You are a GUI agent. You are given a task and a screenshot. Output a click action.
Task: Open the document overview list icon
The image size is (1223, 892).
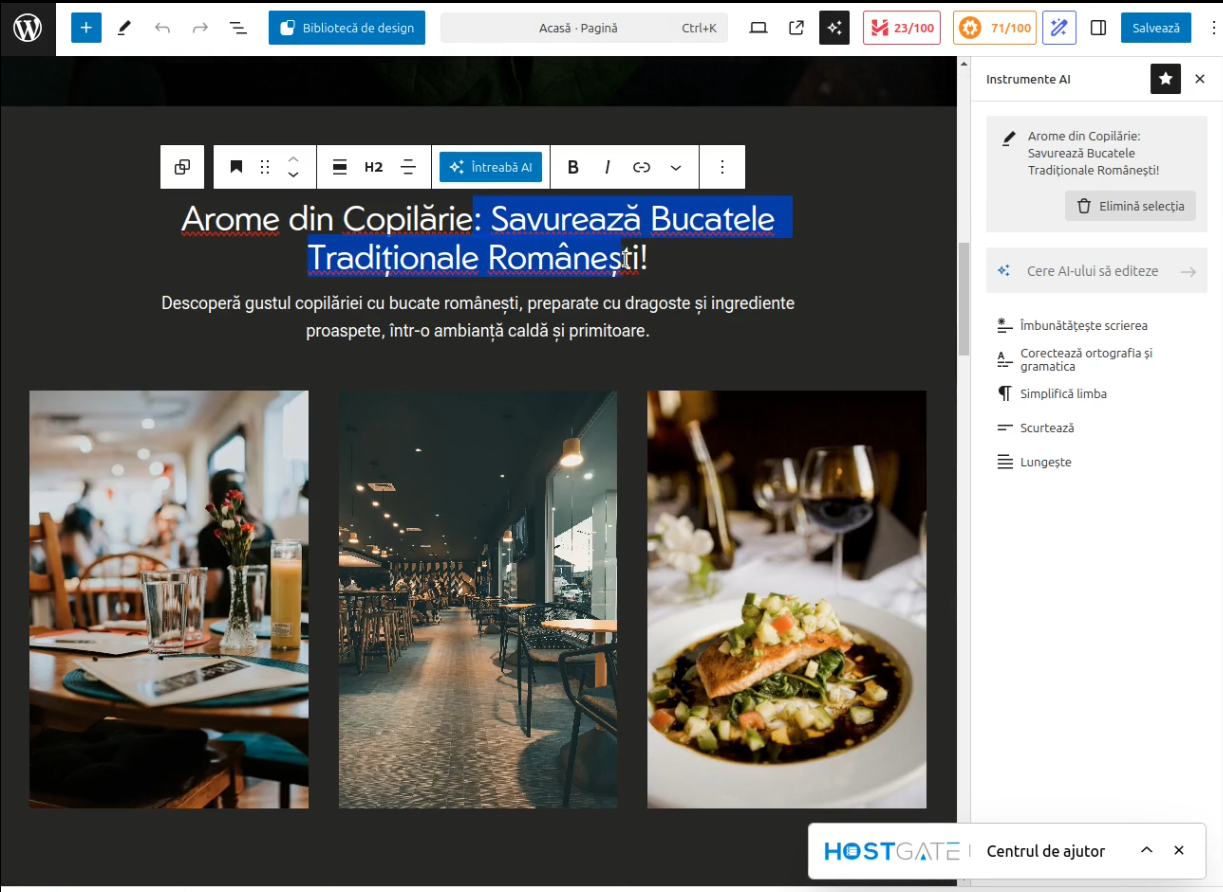(238, 28)
